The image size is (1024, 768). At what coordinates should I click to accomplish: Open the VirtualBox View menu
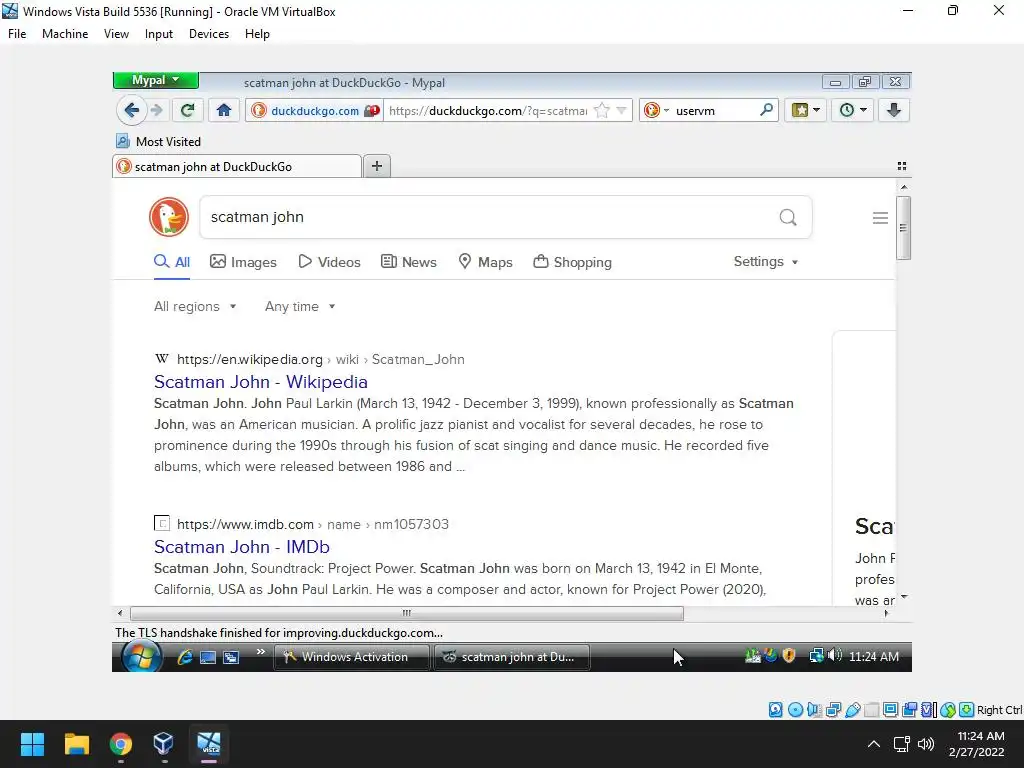coord(116,34)
